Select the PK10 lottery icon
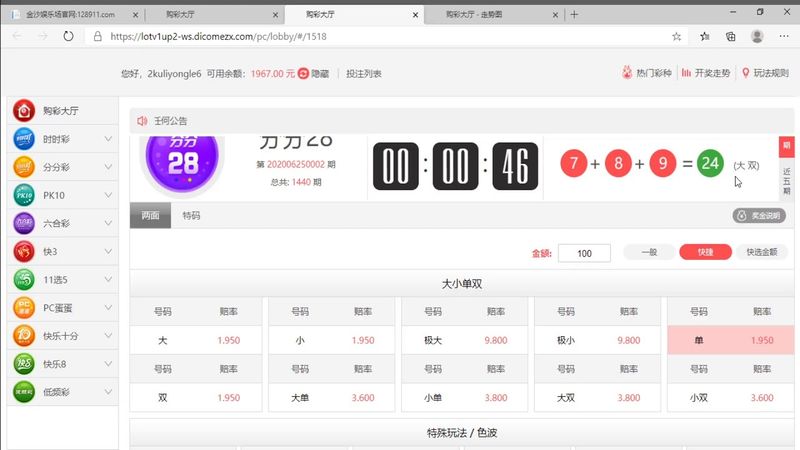This screenshot has width=800, height=450. [x=24, y=195]
